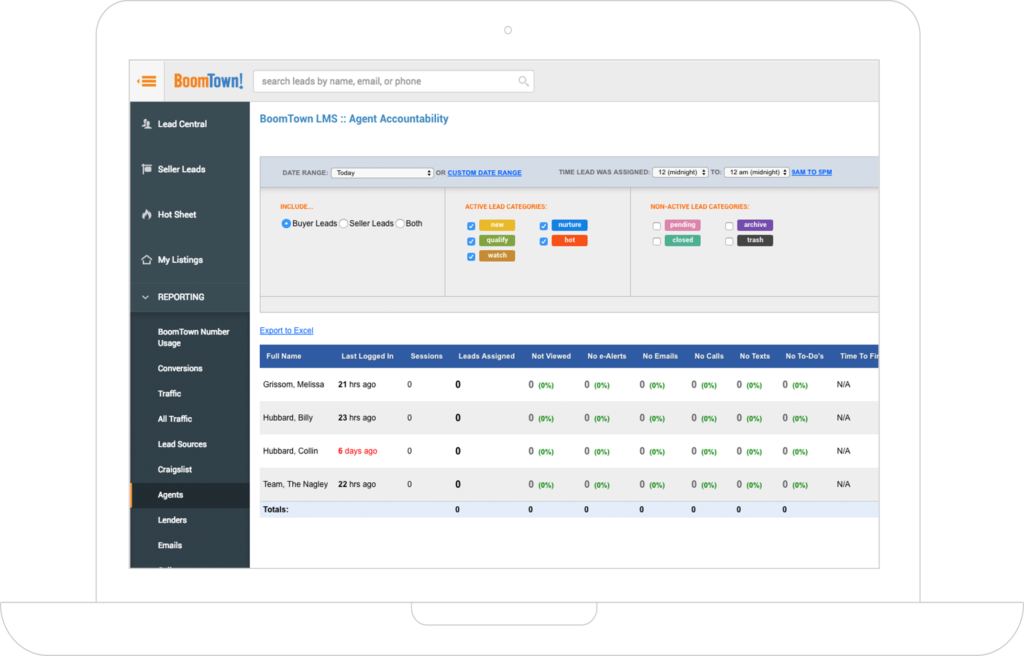The width and height of the screenshot is (1024, 656).
Task: Sort by No Calls column header
Action: [709, 356]
